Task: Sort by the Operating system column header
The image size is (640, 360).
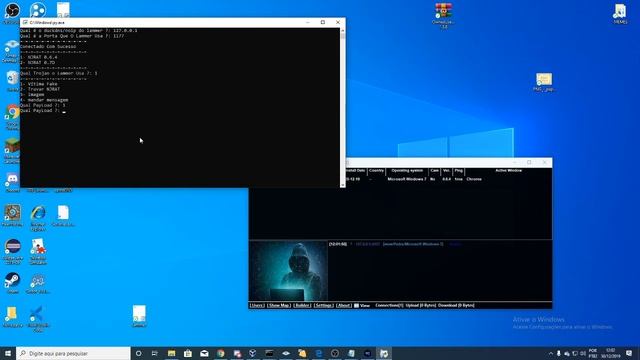Action: 407,171
